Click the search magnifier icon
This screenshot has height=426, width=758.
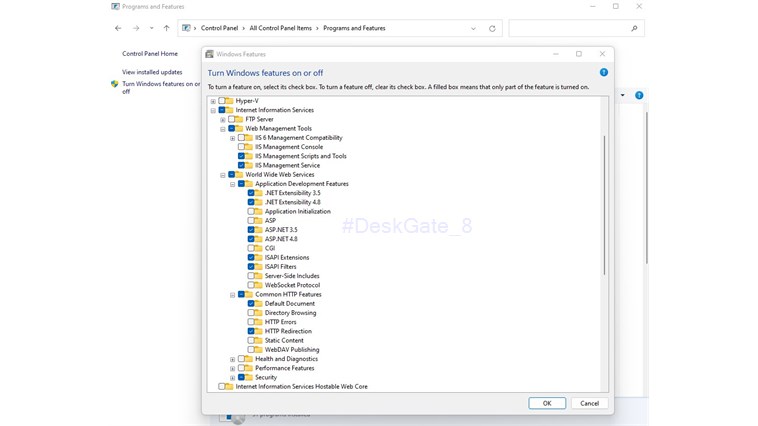point(634,29)
